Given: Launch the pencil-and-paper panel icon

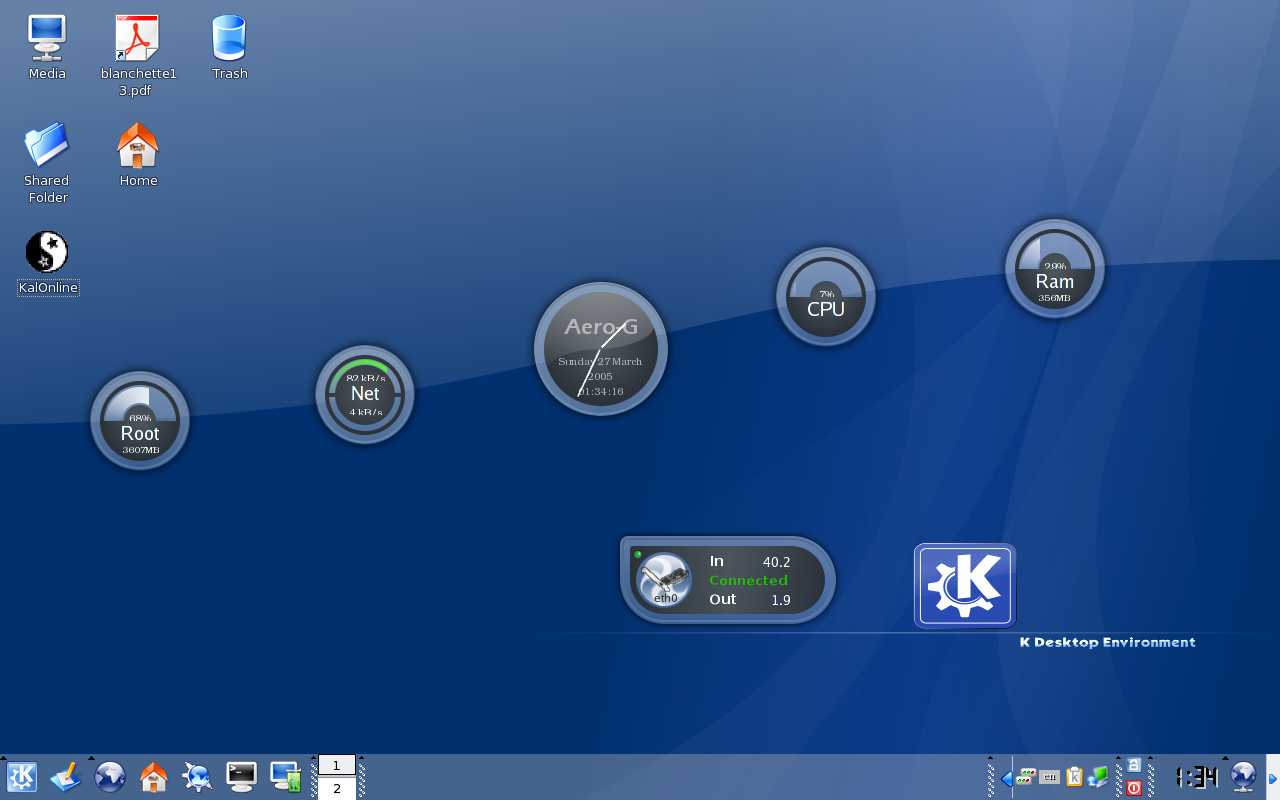Looking at the screenshot, I should click(x=65, y=777).
